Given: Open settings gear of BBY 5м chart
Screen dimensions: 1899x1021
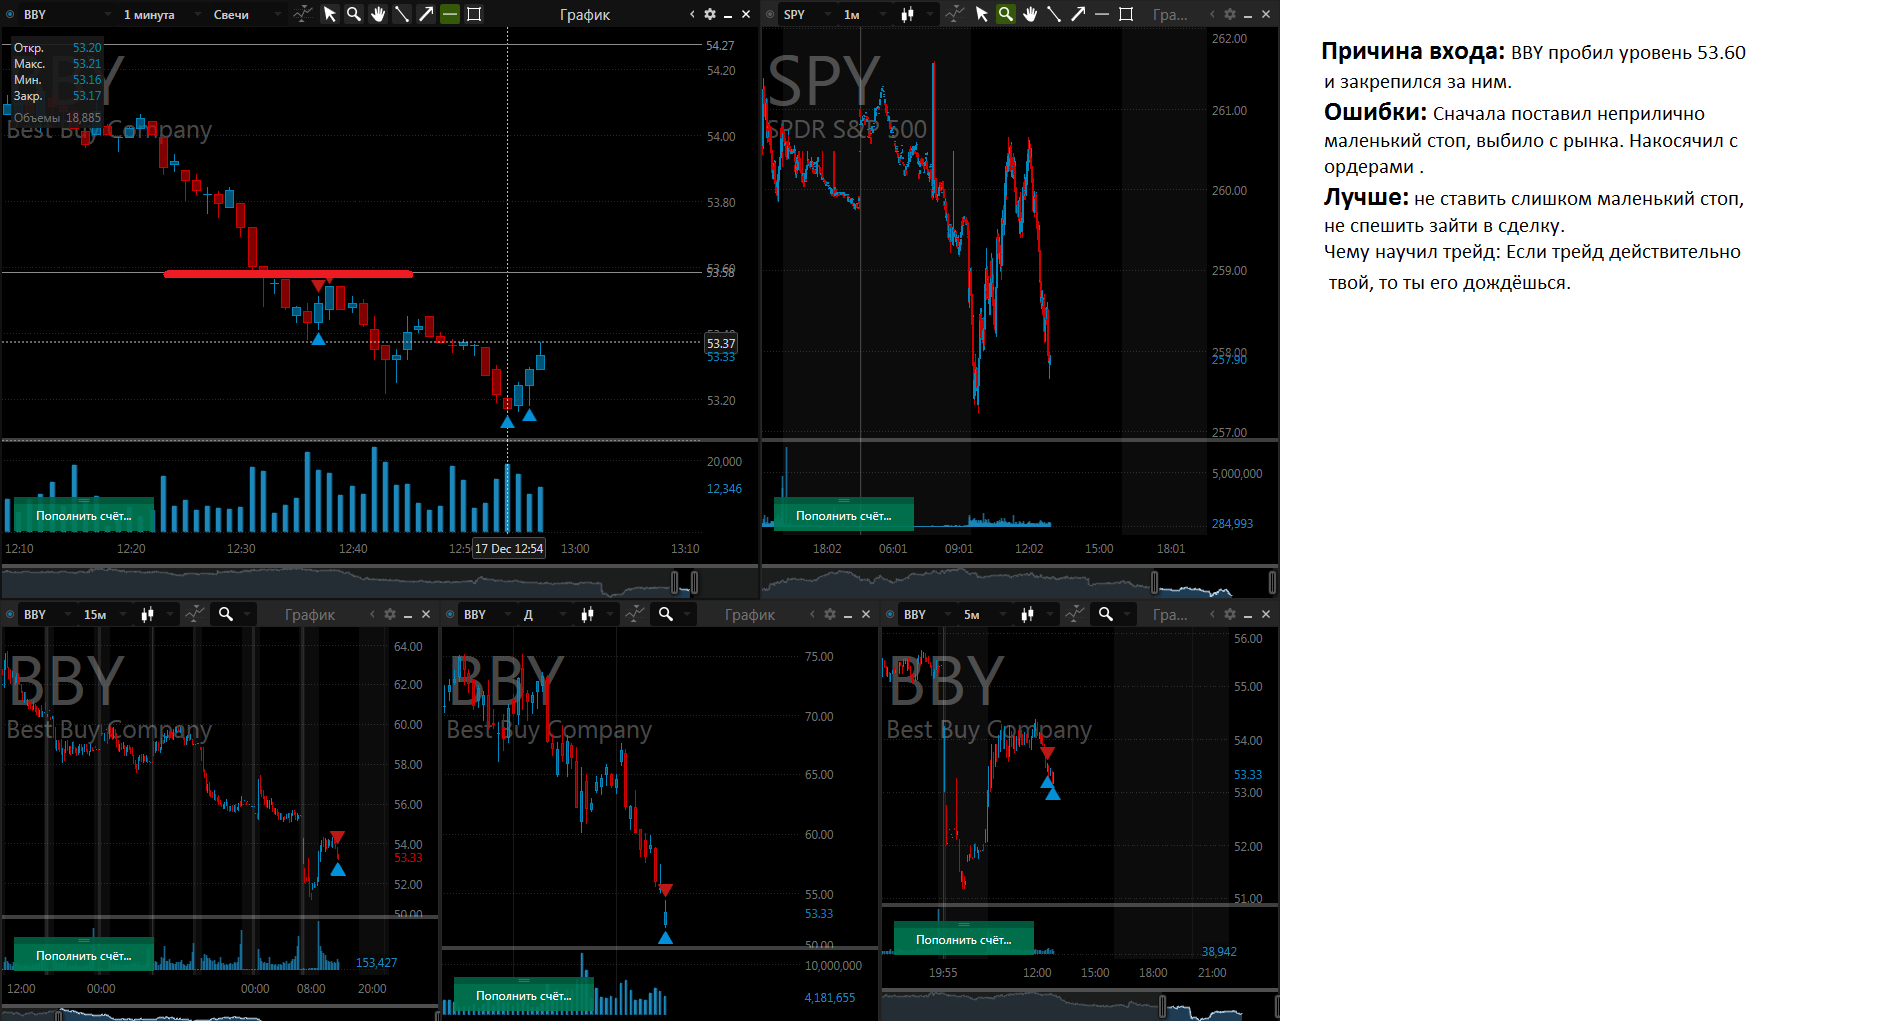Looking at the screenshot, I should click(1230, 614).
